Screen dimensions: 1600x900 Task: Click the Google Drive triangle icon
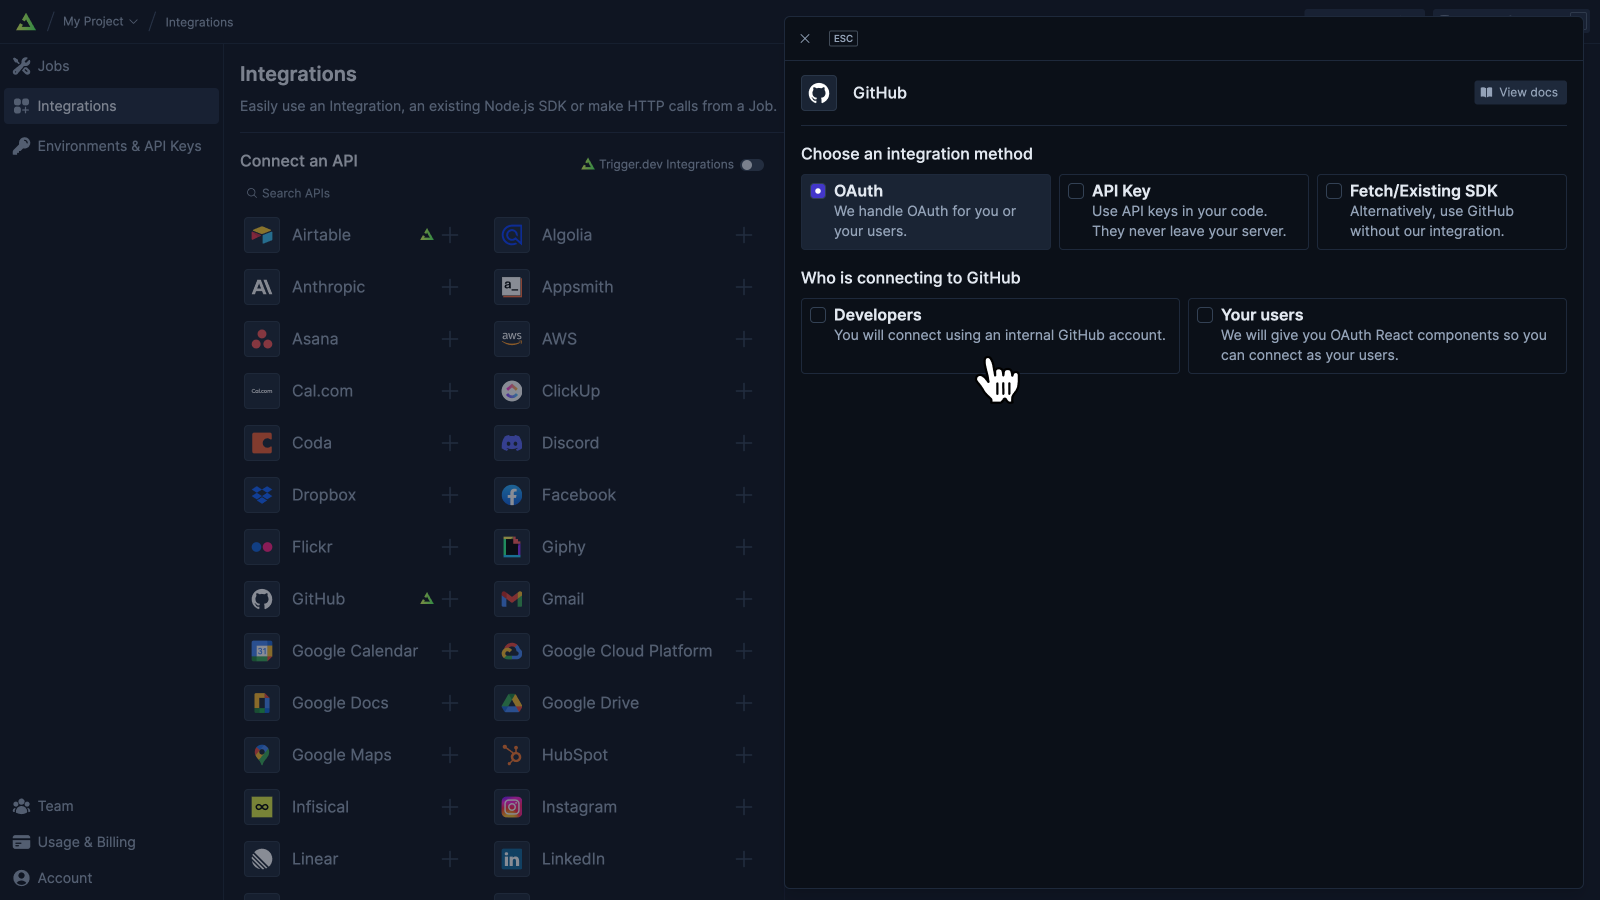pos(512,703)
